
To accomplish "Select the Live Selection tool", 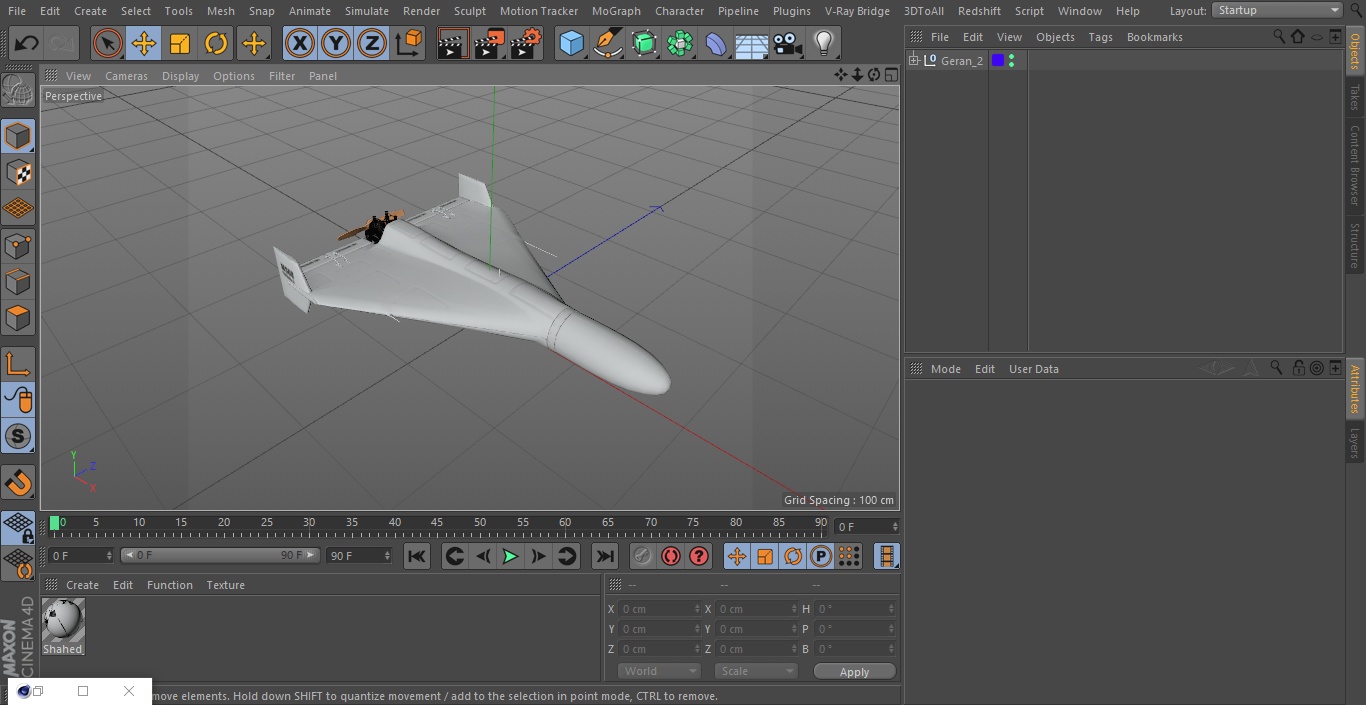I will point(108,43).
